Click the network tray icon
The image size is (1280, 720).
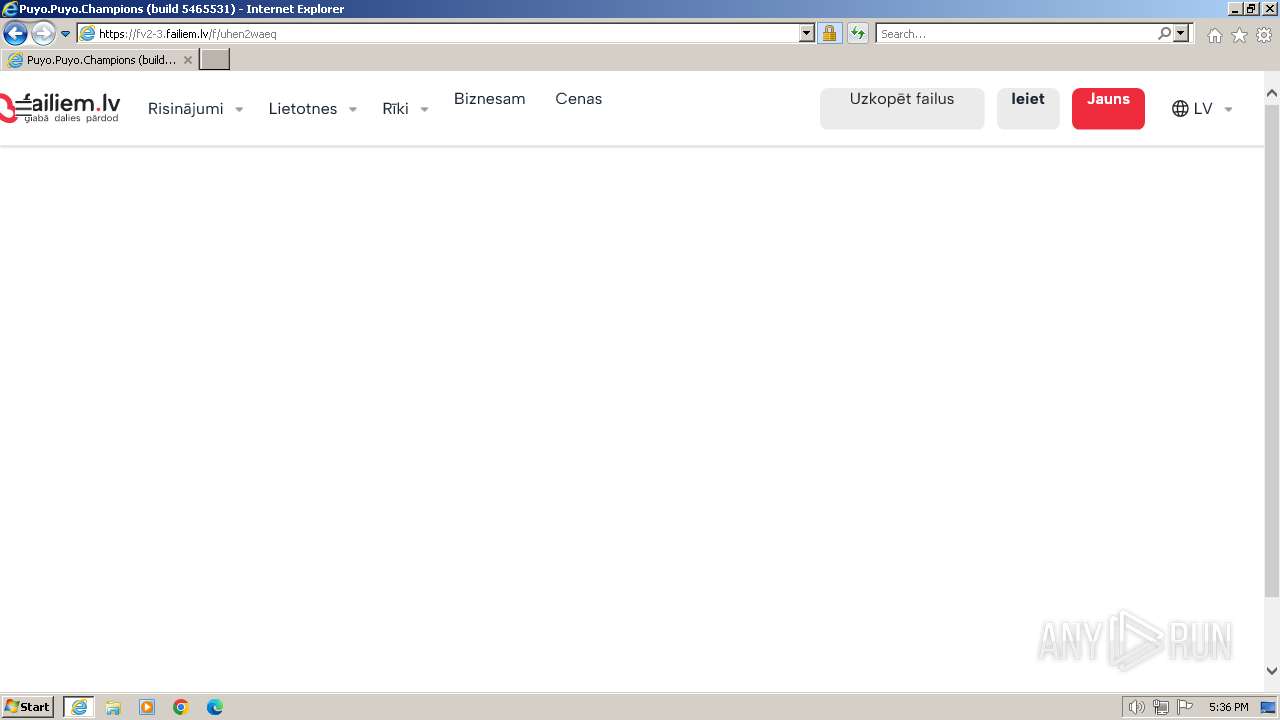[x=1161, y=707]
